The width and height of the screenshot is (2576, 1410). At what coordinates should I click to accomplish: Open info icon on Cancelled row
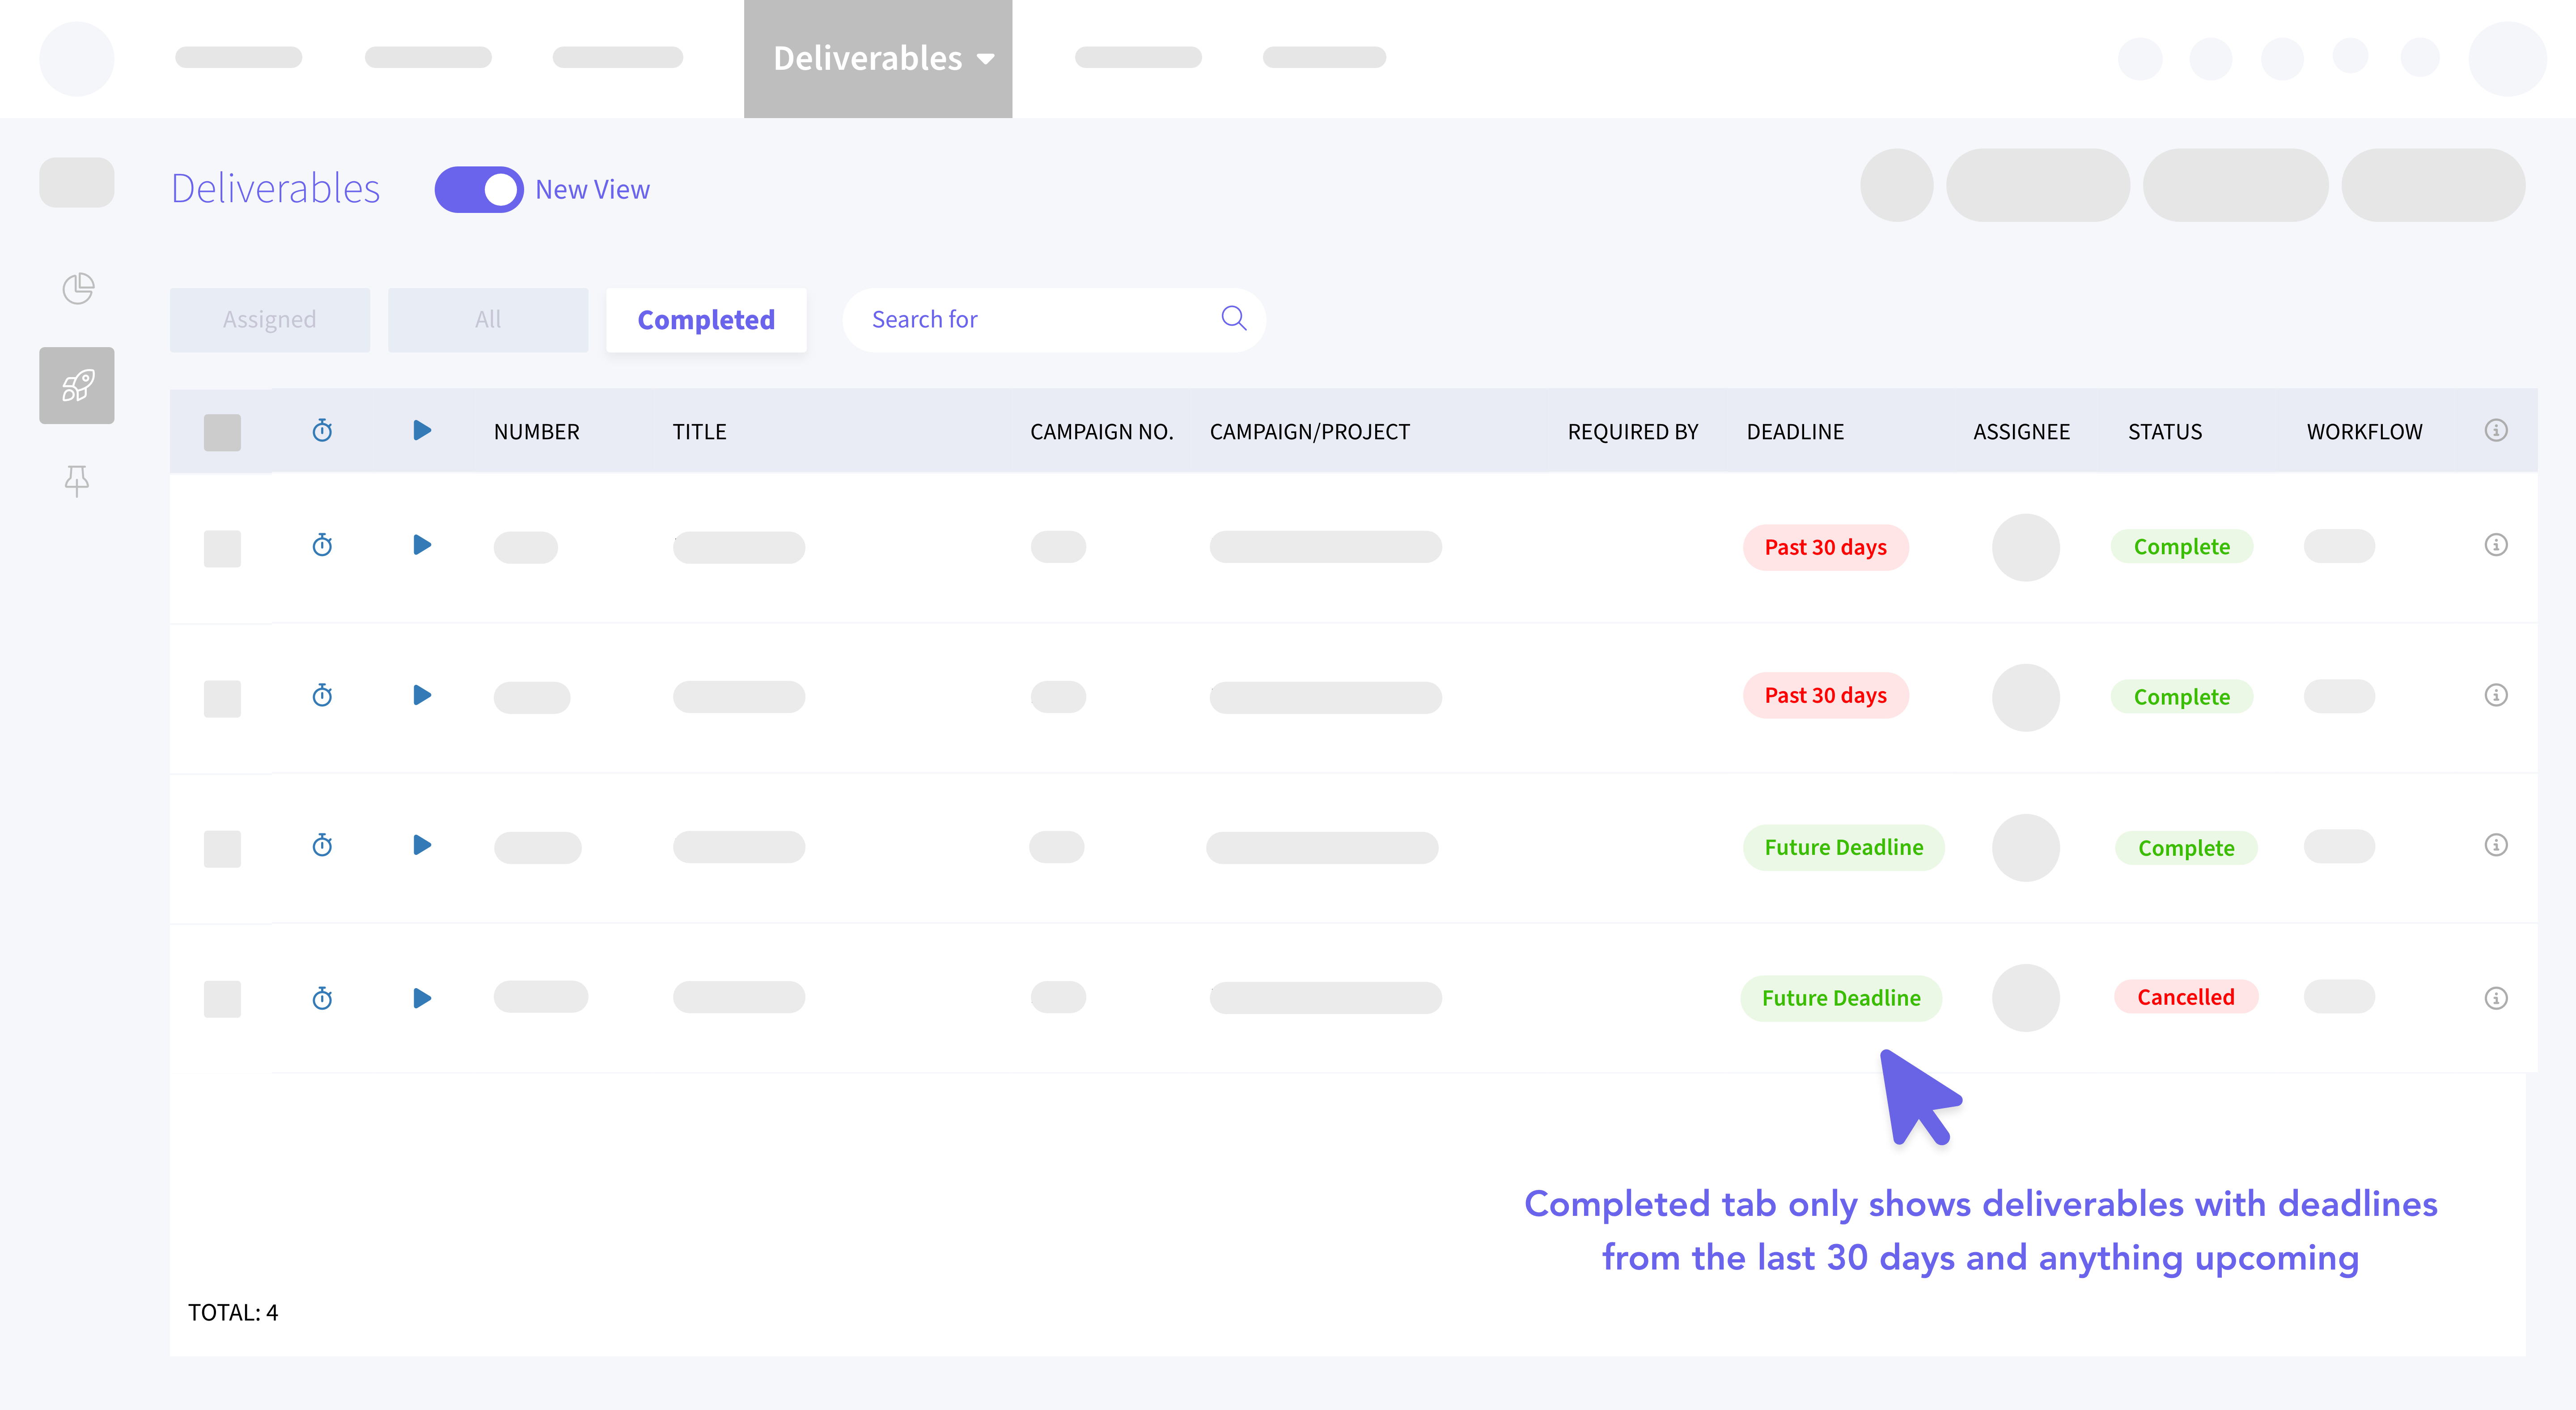[2495, 998]
